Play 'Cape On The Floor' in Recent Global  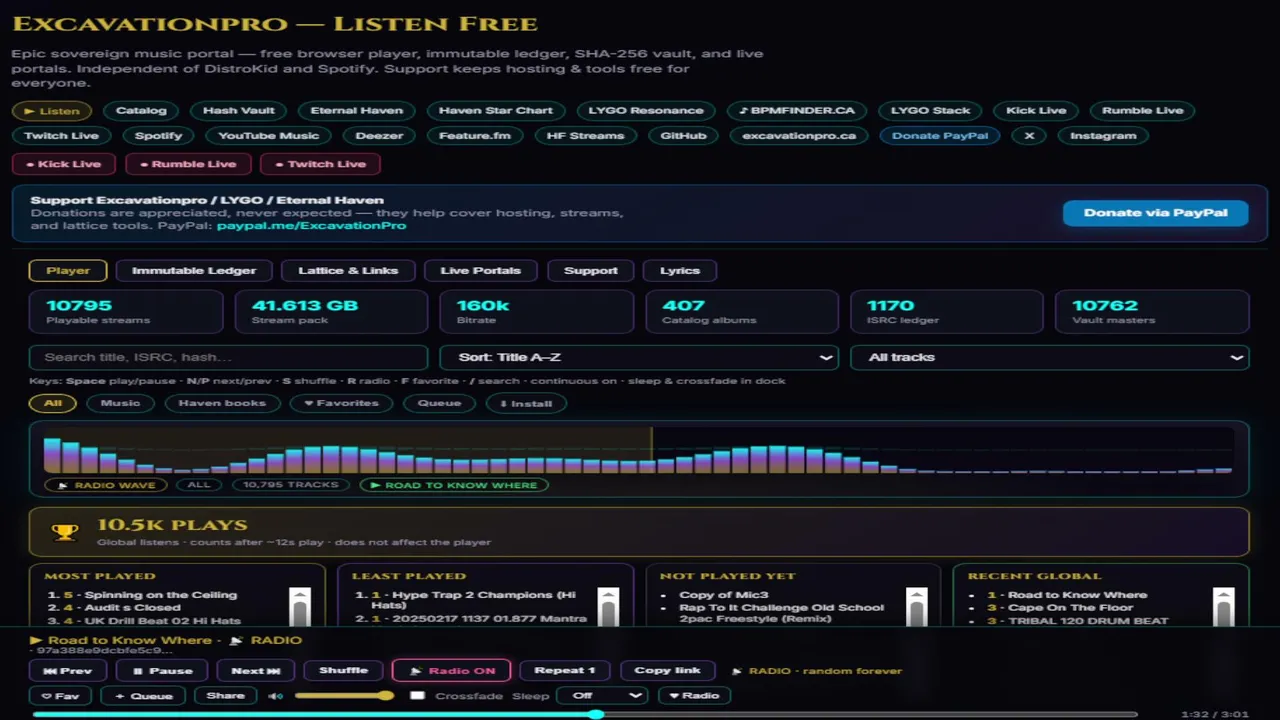click(x=1071, y=608)
